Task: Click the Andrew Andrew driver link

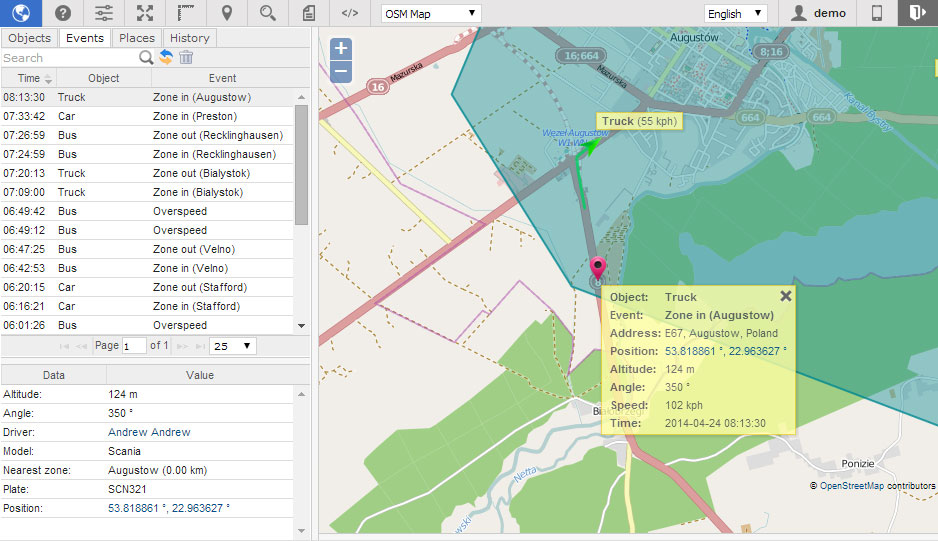Action: (149, 432)
